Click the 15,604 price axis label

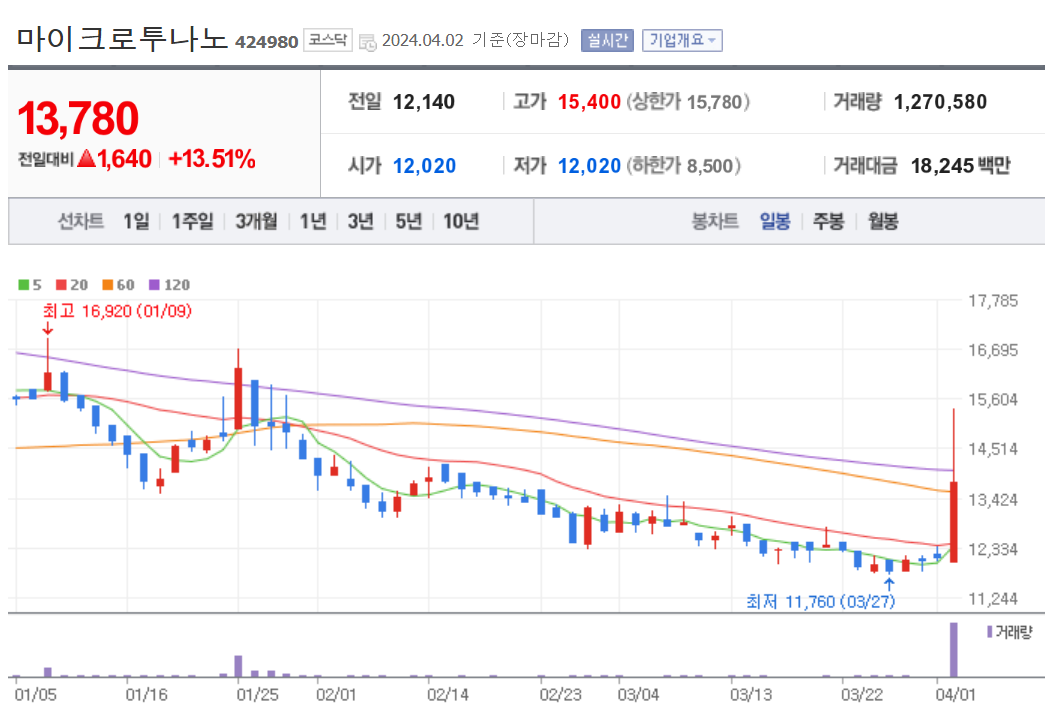pyautogui.click(x=993, y=400)
